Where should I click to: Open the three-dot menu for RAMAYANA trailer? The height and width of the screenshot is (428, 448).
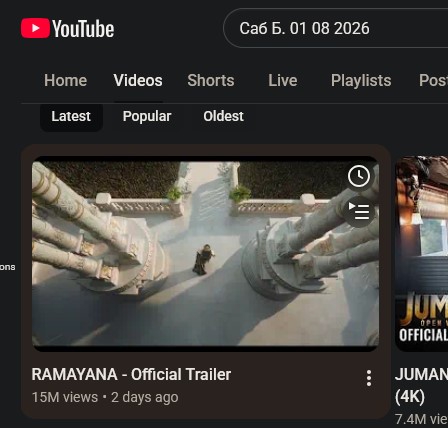click(369, 378)
